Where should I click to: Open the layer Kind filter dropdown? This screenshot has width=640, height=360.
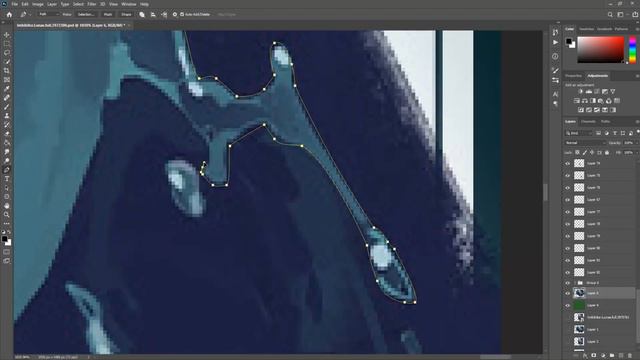pyautogui.click(x=579, y=133)
